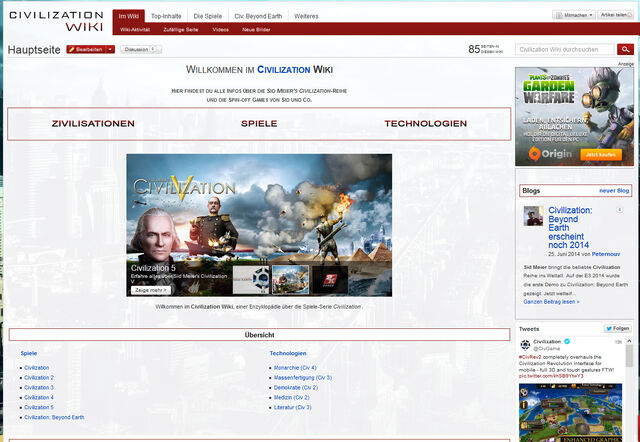Screen dimensions: 640x442
Task: Click Zeige mehr on the slider
Action: (150, 290)
